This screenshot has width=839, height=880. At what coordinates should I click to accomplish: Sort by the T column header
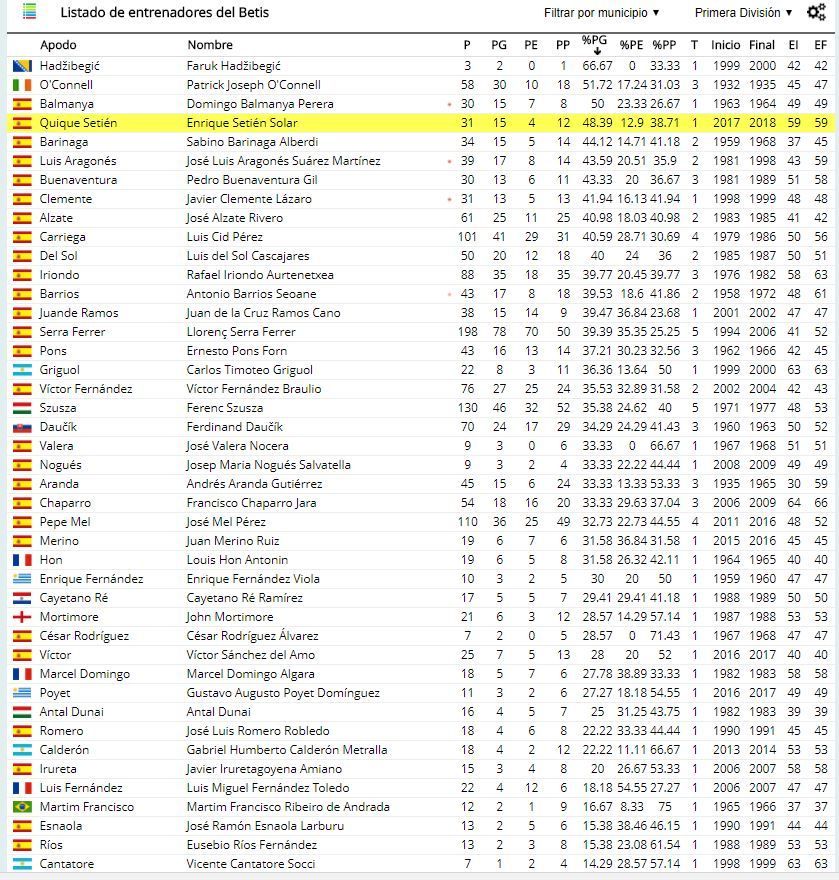(694, 45)
